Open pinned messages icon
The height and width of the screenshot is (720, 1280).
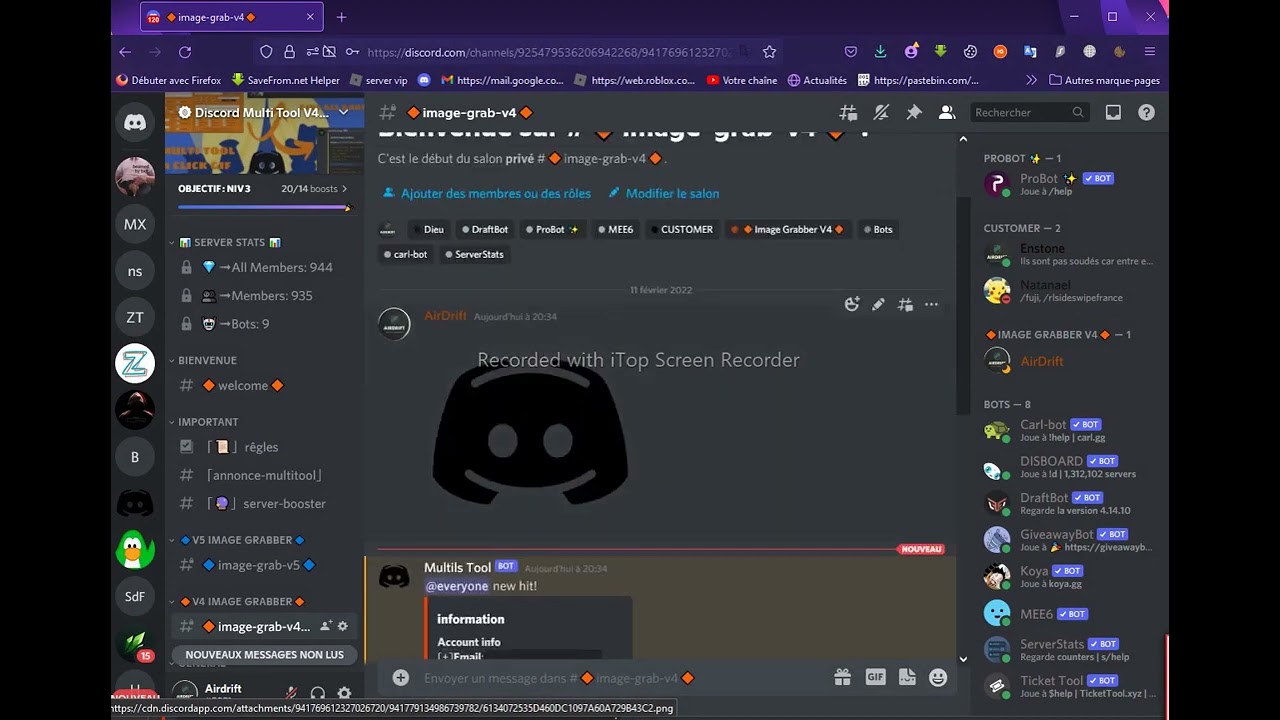click(914, 113)
